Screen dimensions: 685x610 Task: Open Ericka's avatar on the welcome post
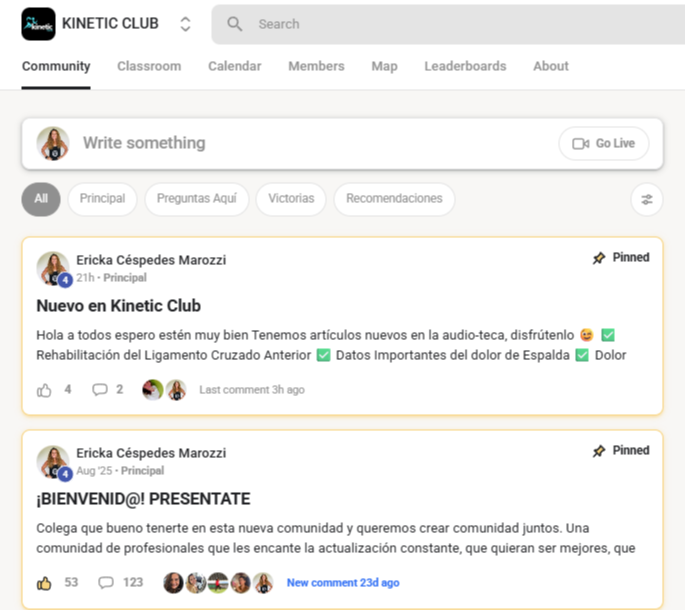pos(53,463)
